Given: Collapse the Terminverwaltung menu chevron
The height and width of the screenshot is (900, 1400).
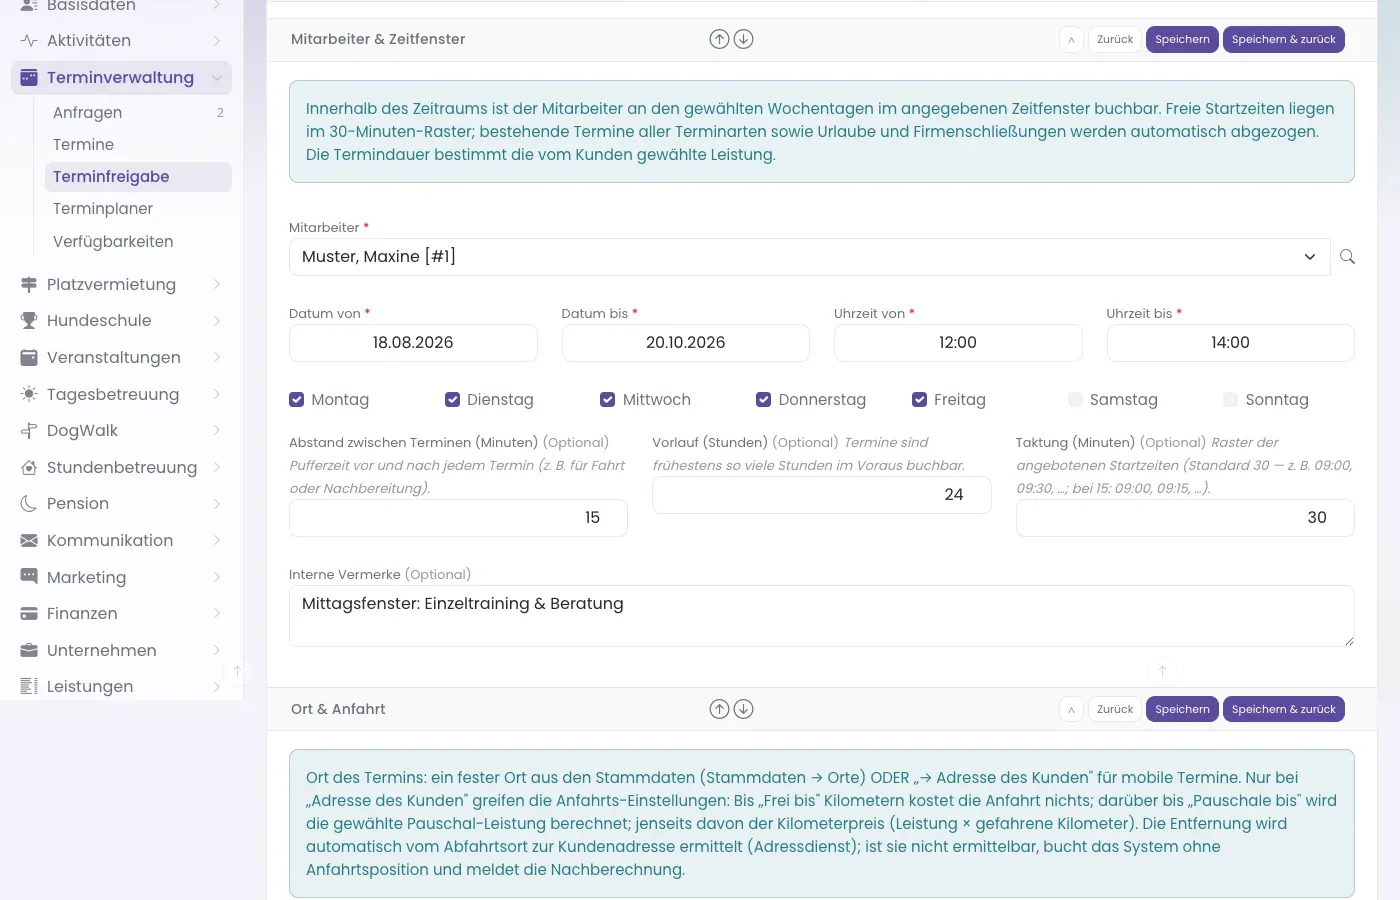Looking at the screenshot, I should click(217, 78).
